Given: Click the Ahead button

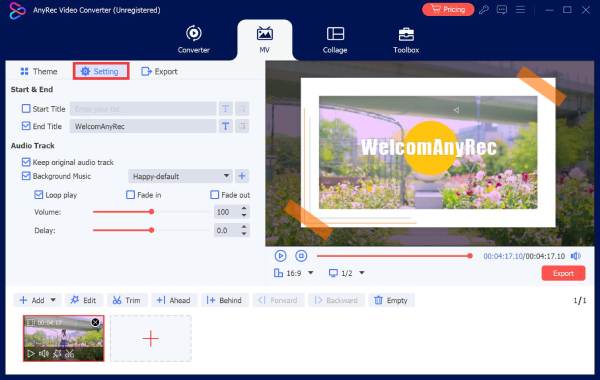Looking at the screenshot, I should [173, 300].
